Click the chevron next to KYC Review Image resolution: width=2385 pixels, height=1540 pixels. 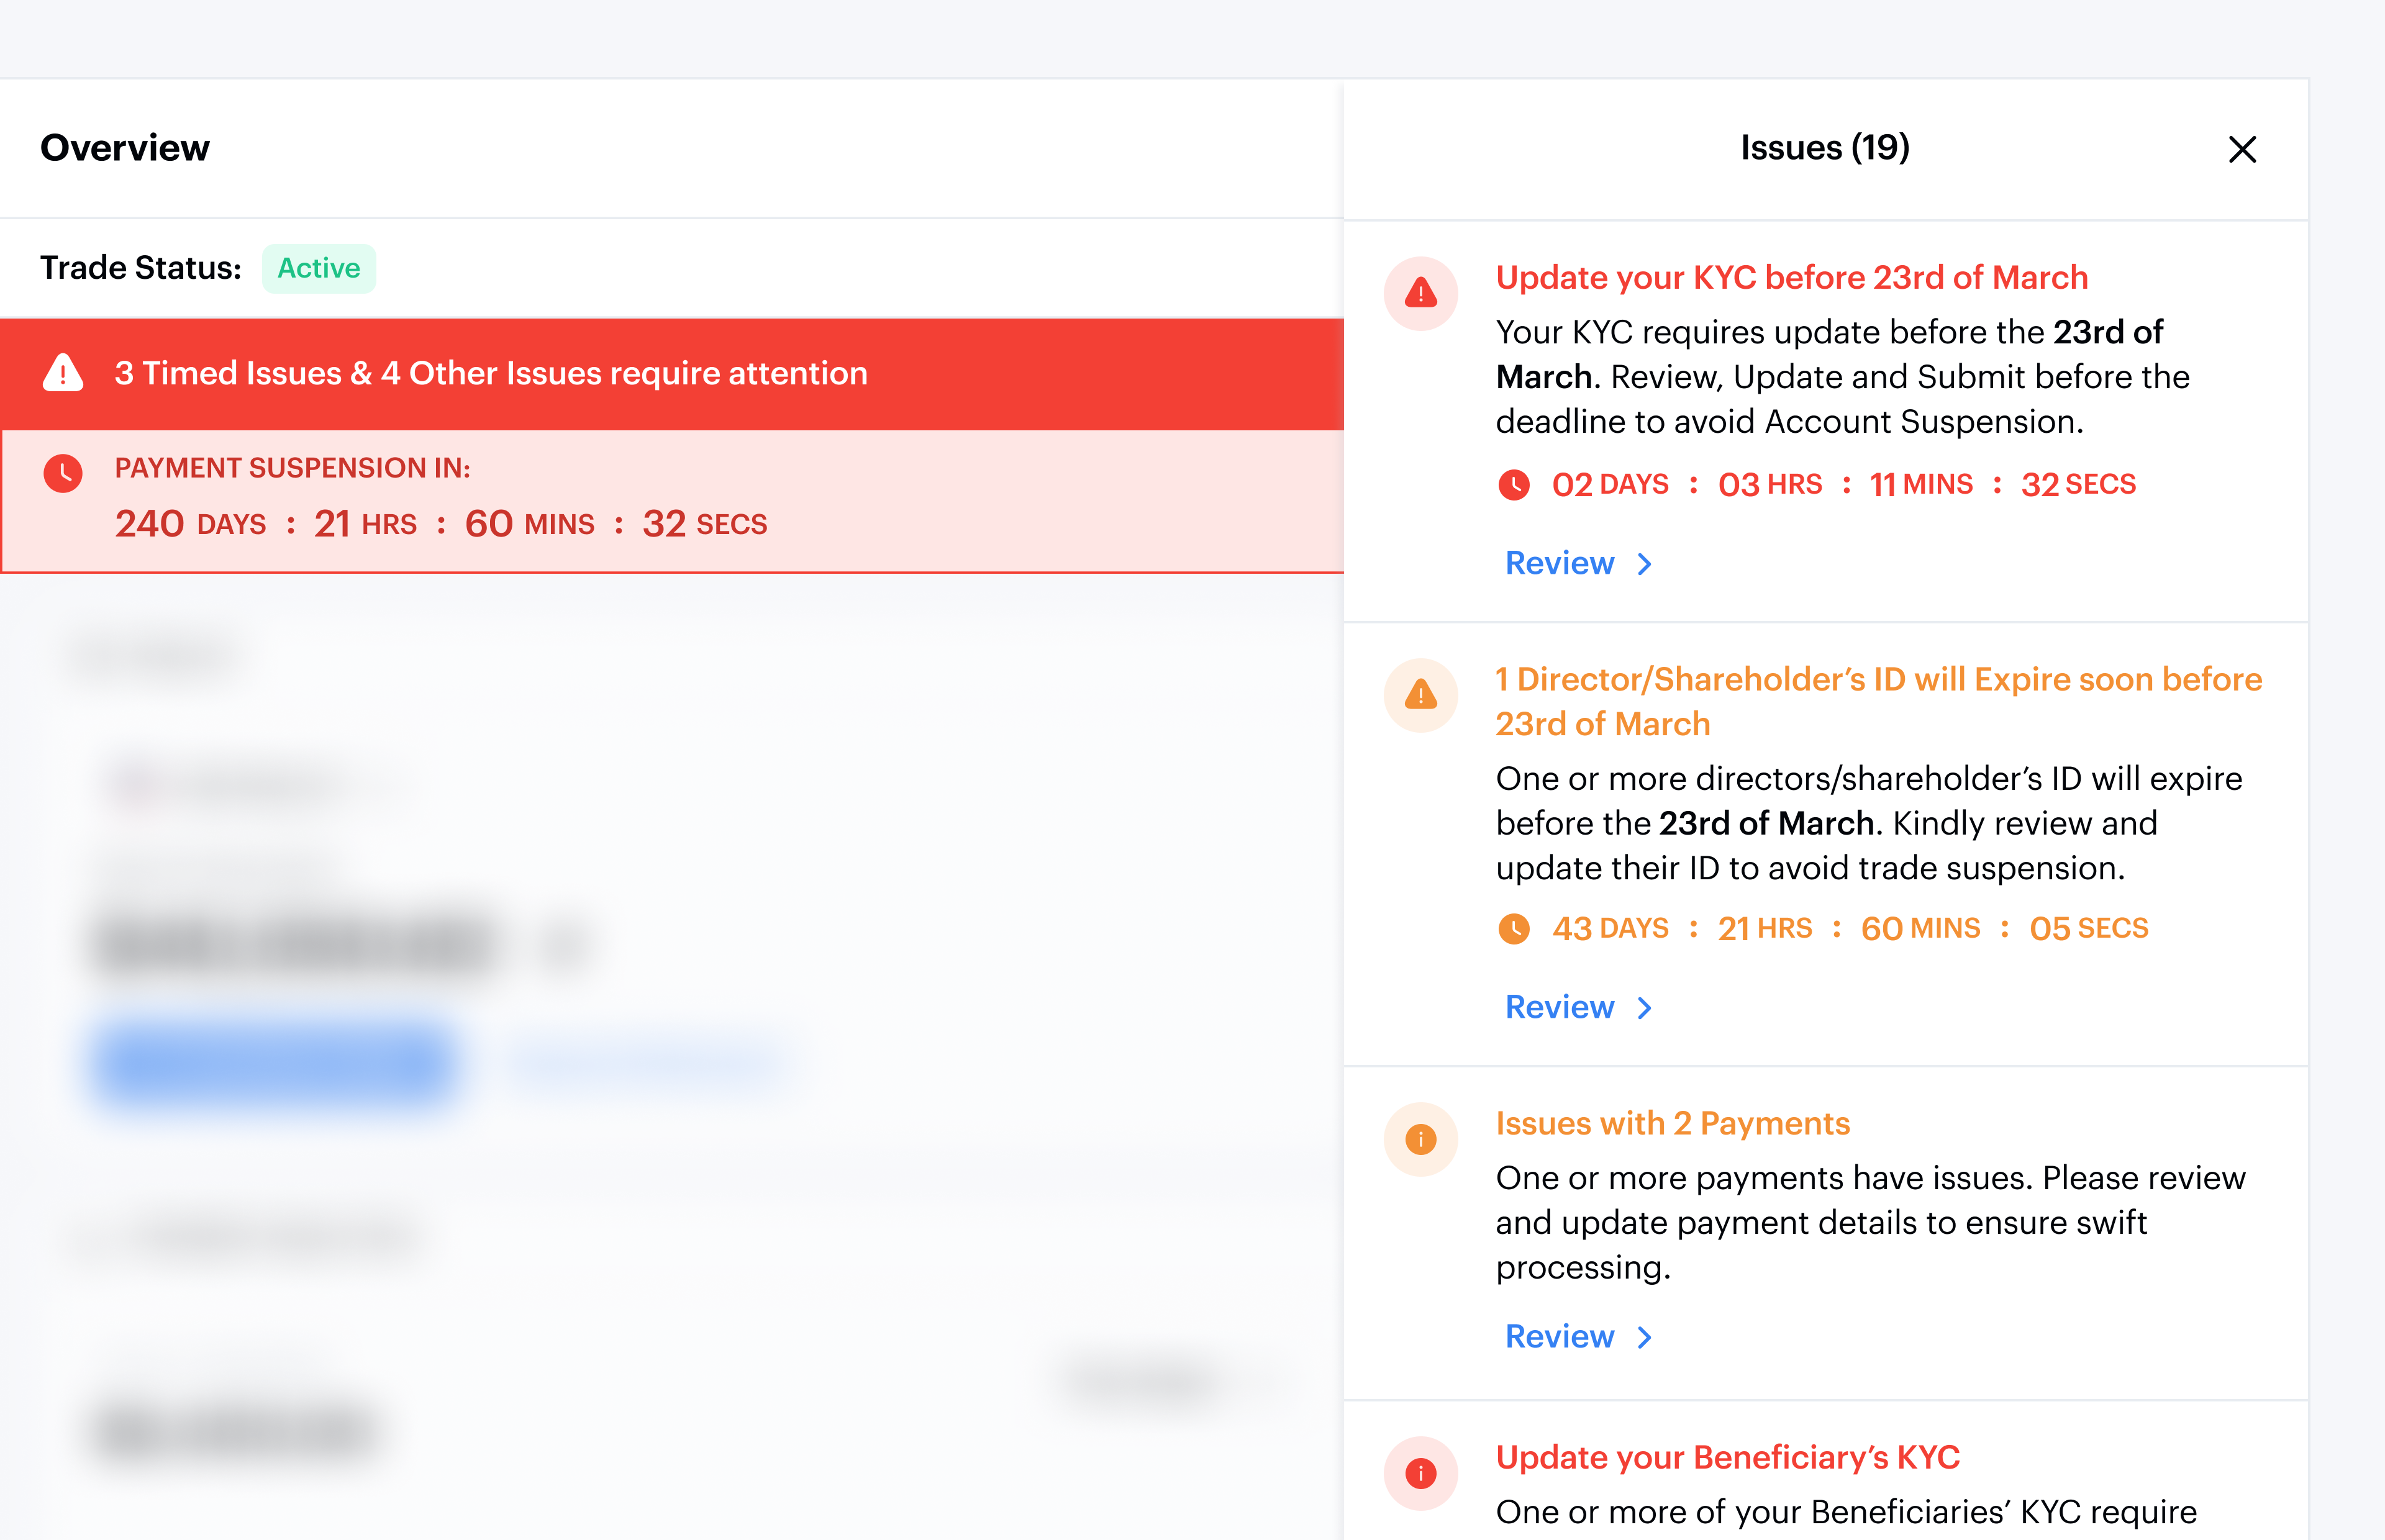[x=1645, y=565]
